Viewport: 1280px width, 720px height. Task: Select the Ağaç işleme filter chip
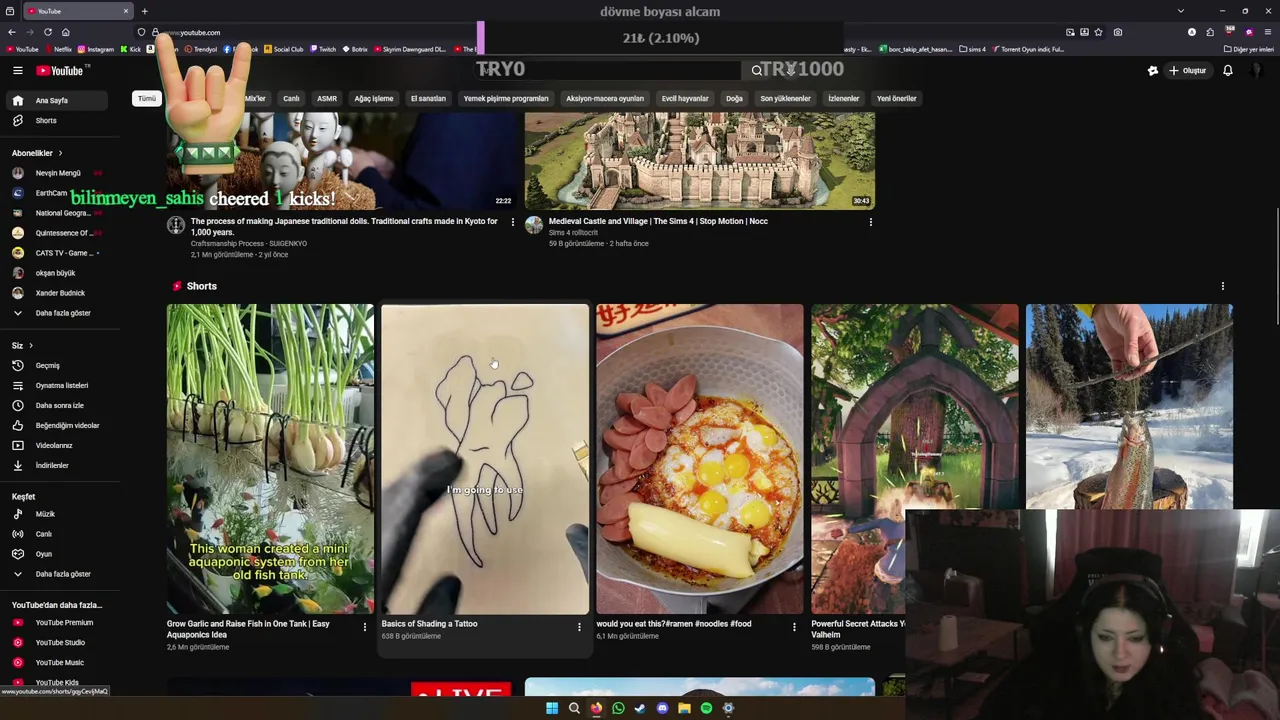pyautogui.click(x=374, y=98)
